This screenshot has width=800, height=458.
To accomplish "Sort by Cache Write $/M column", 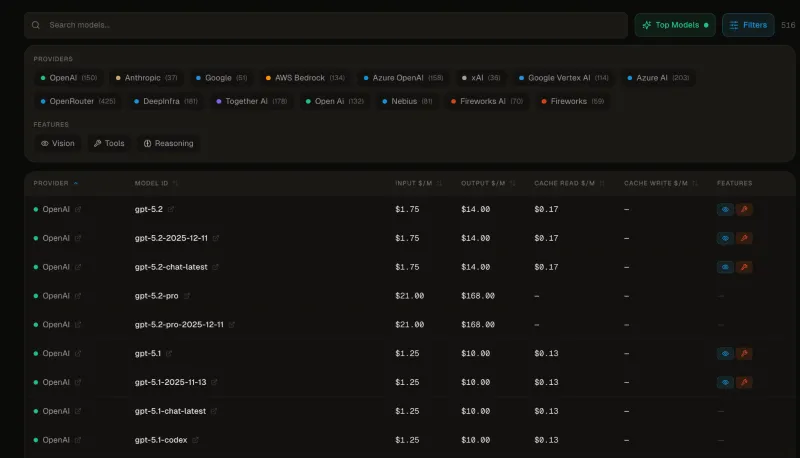I will (660, 183).
